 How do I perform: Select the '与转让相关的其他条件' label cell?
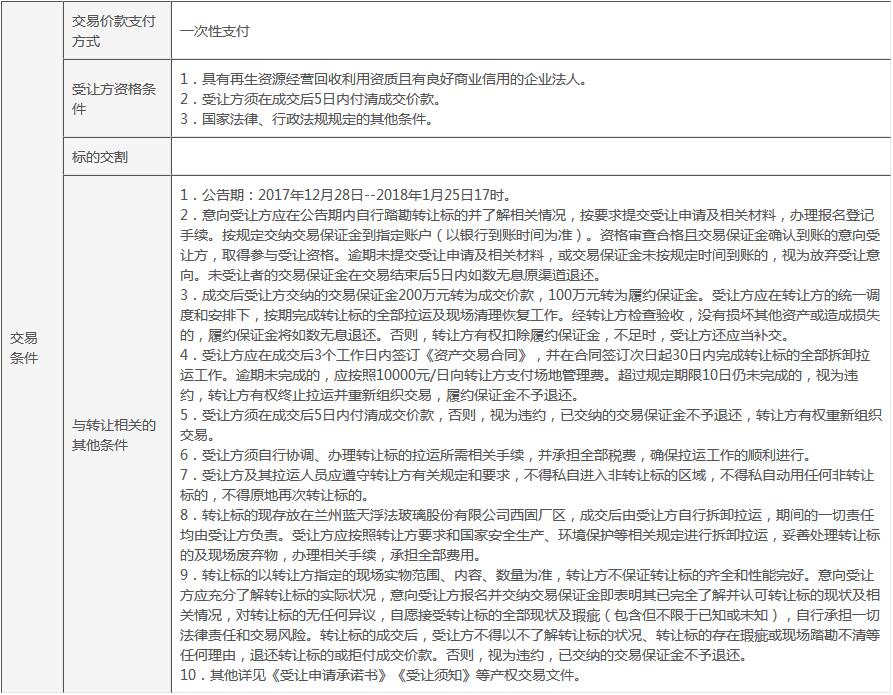[x=115, y=434]
